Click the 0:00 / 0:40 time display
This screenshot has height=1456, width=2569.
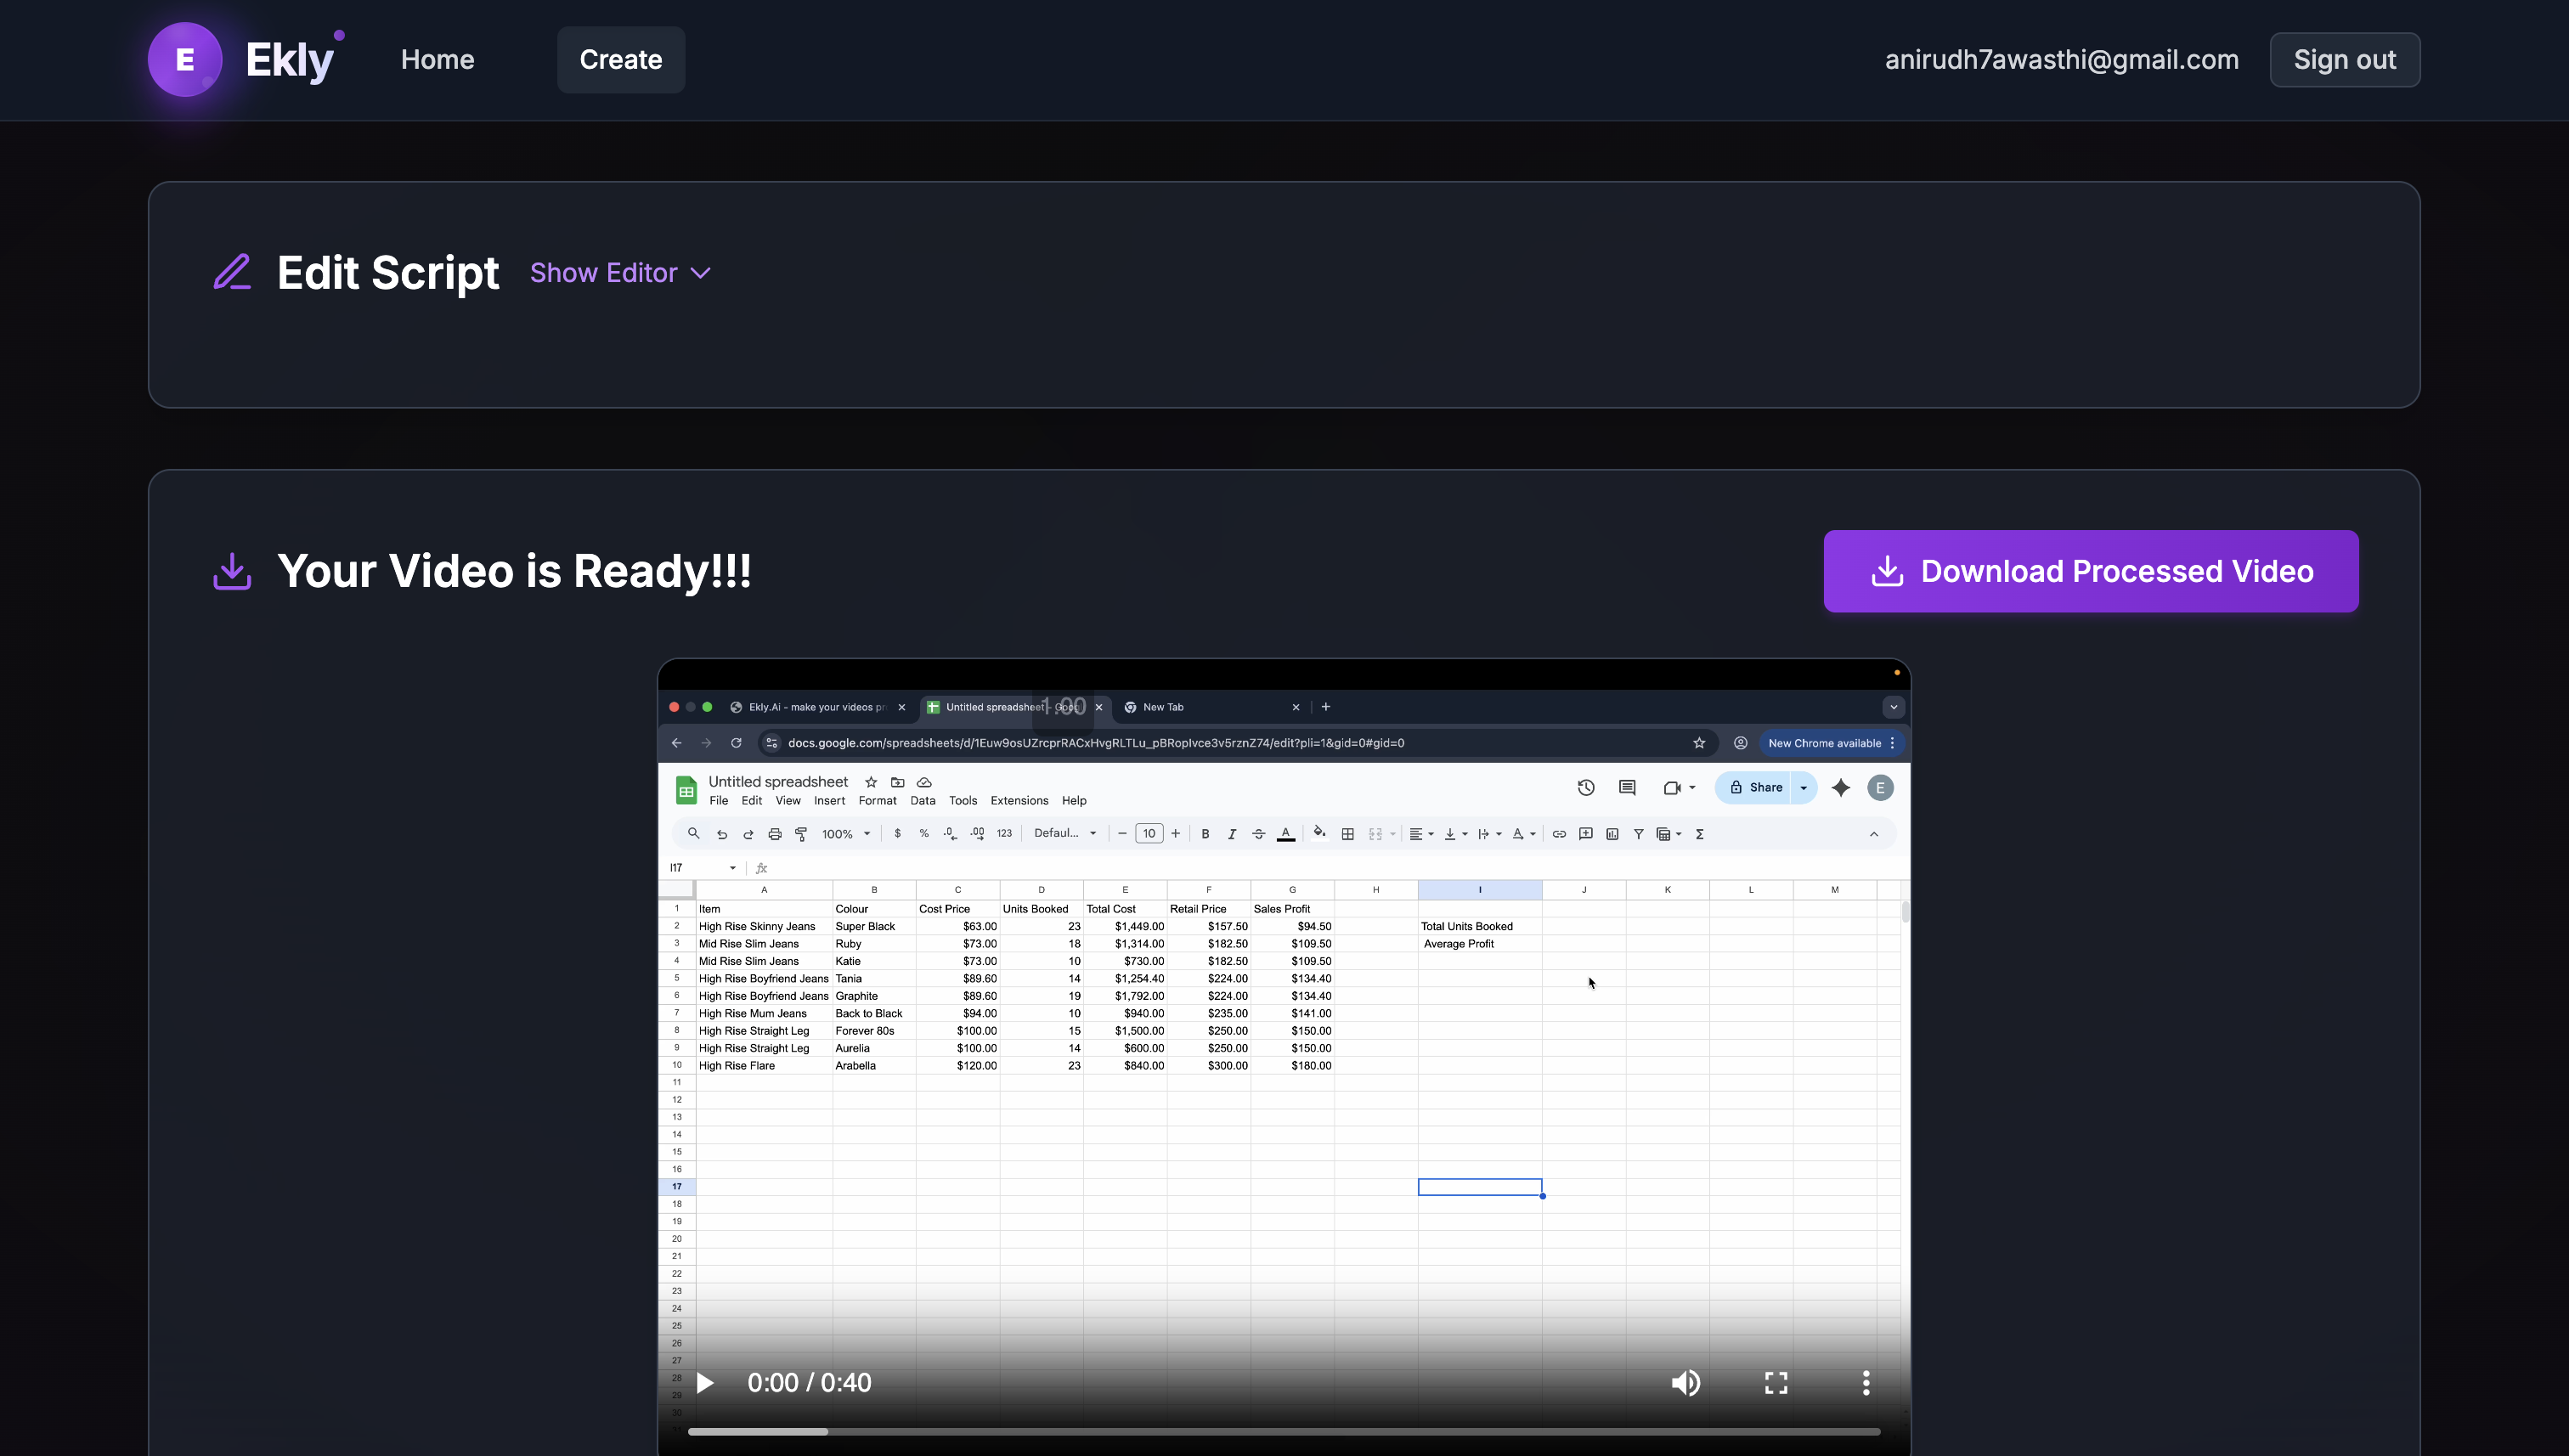pyautogui.click(x=809, y=1382)
